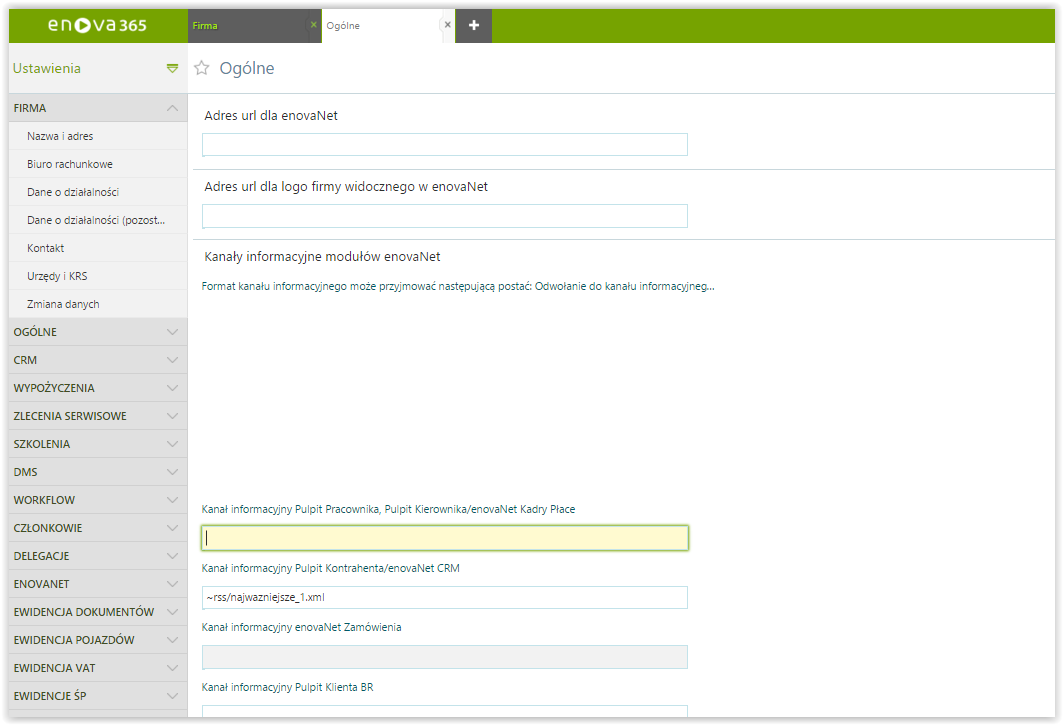Click the enova365 logo
This screenshot has width=1063, height=725.
coord(98,25)
